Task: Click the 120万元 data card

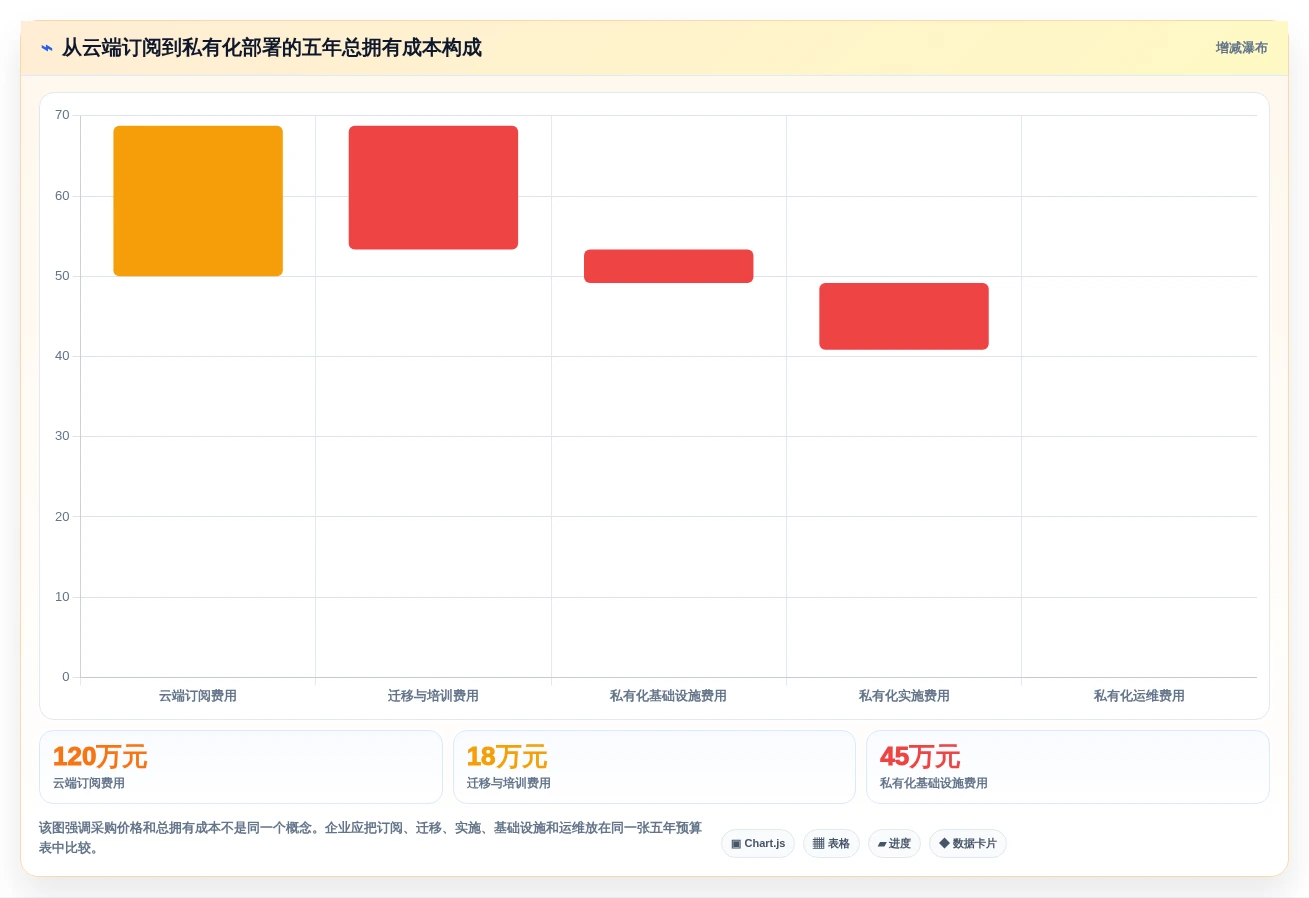Action: click(241, 767)
